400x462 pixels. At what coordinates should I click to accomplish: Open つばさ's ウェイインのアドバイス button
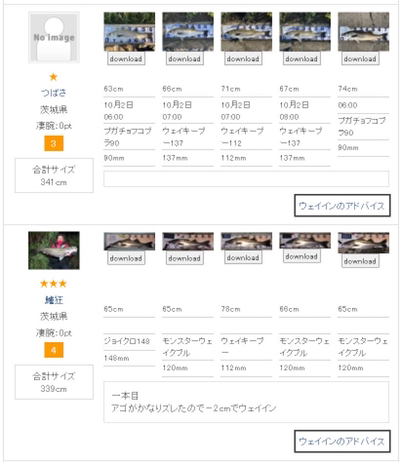pos(342,206)
